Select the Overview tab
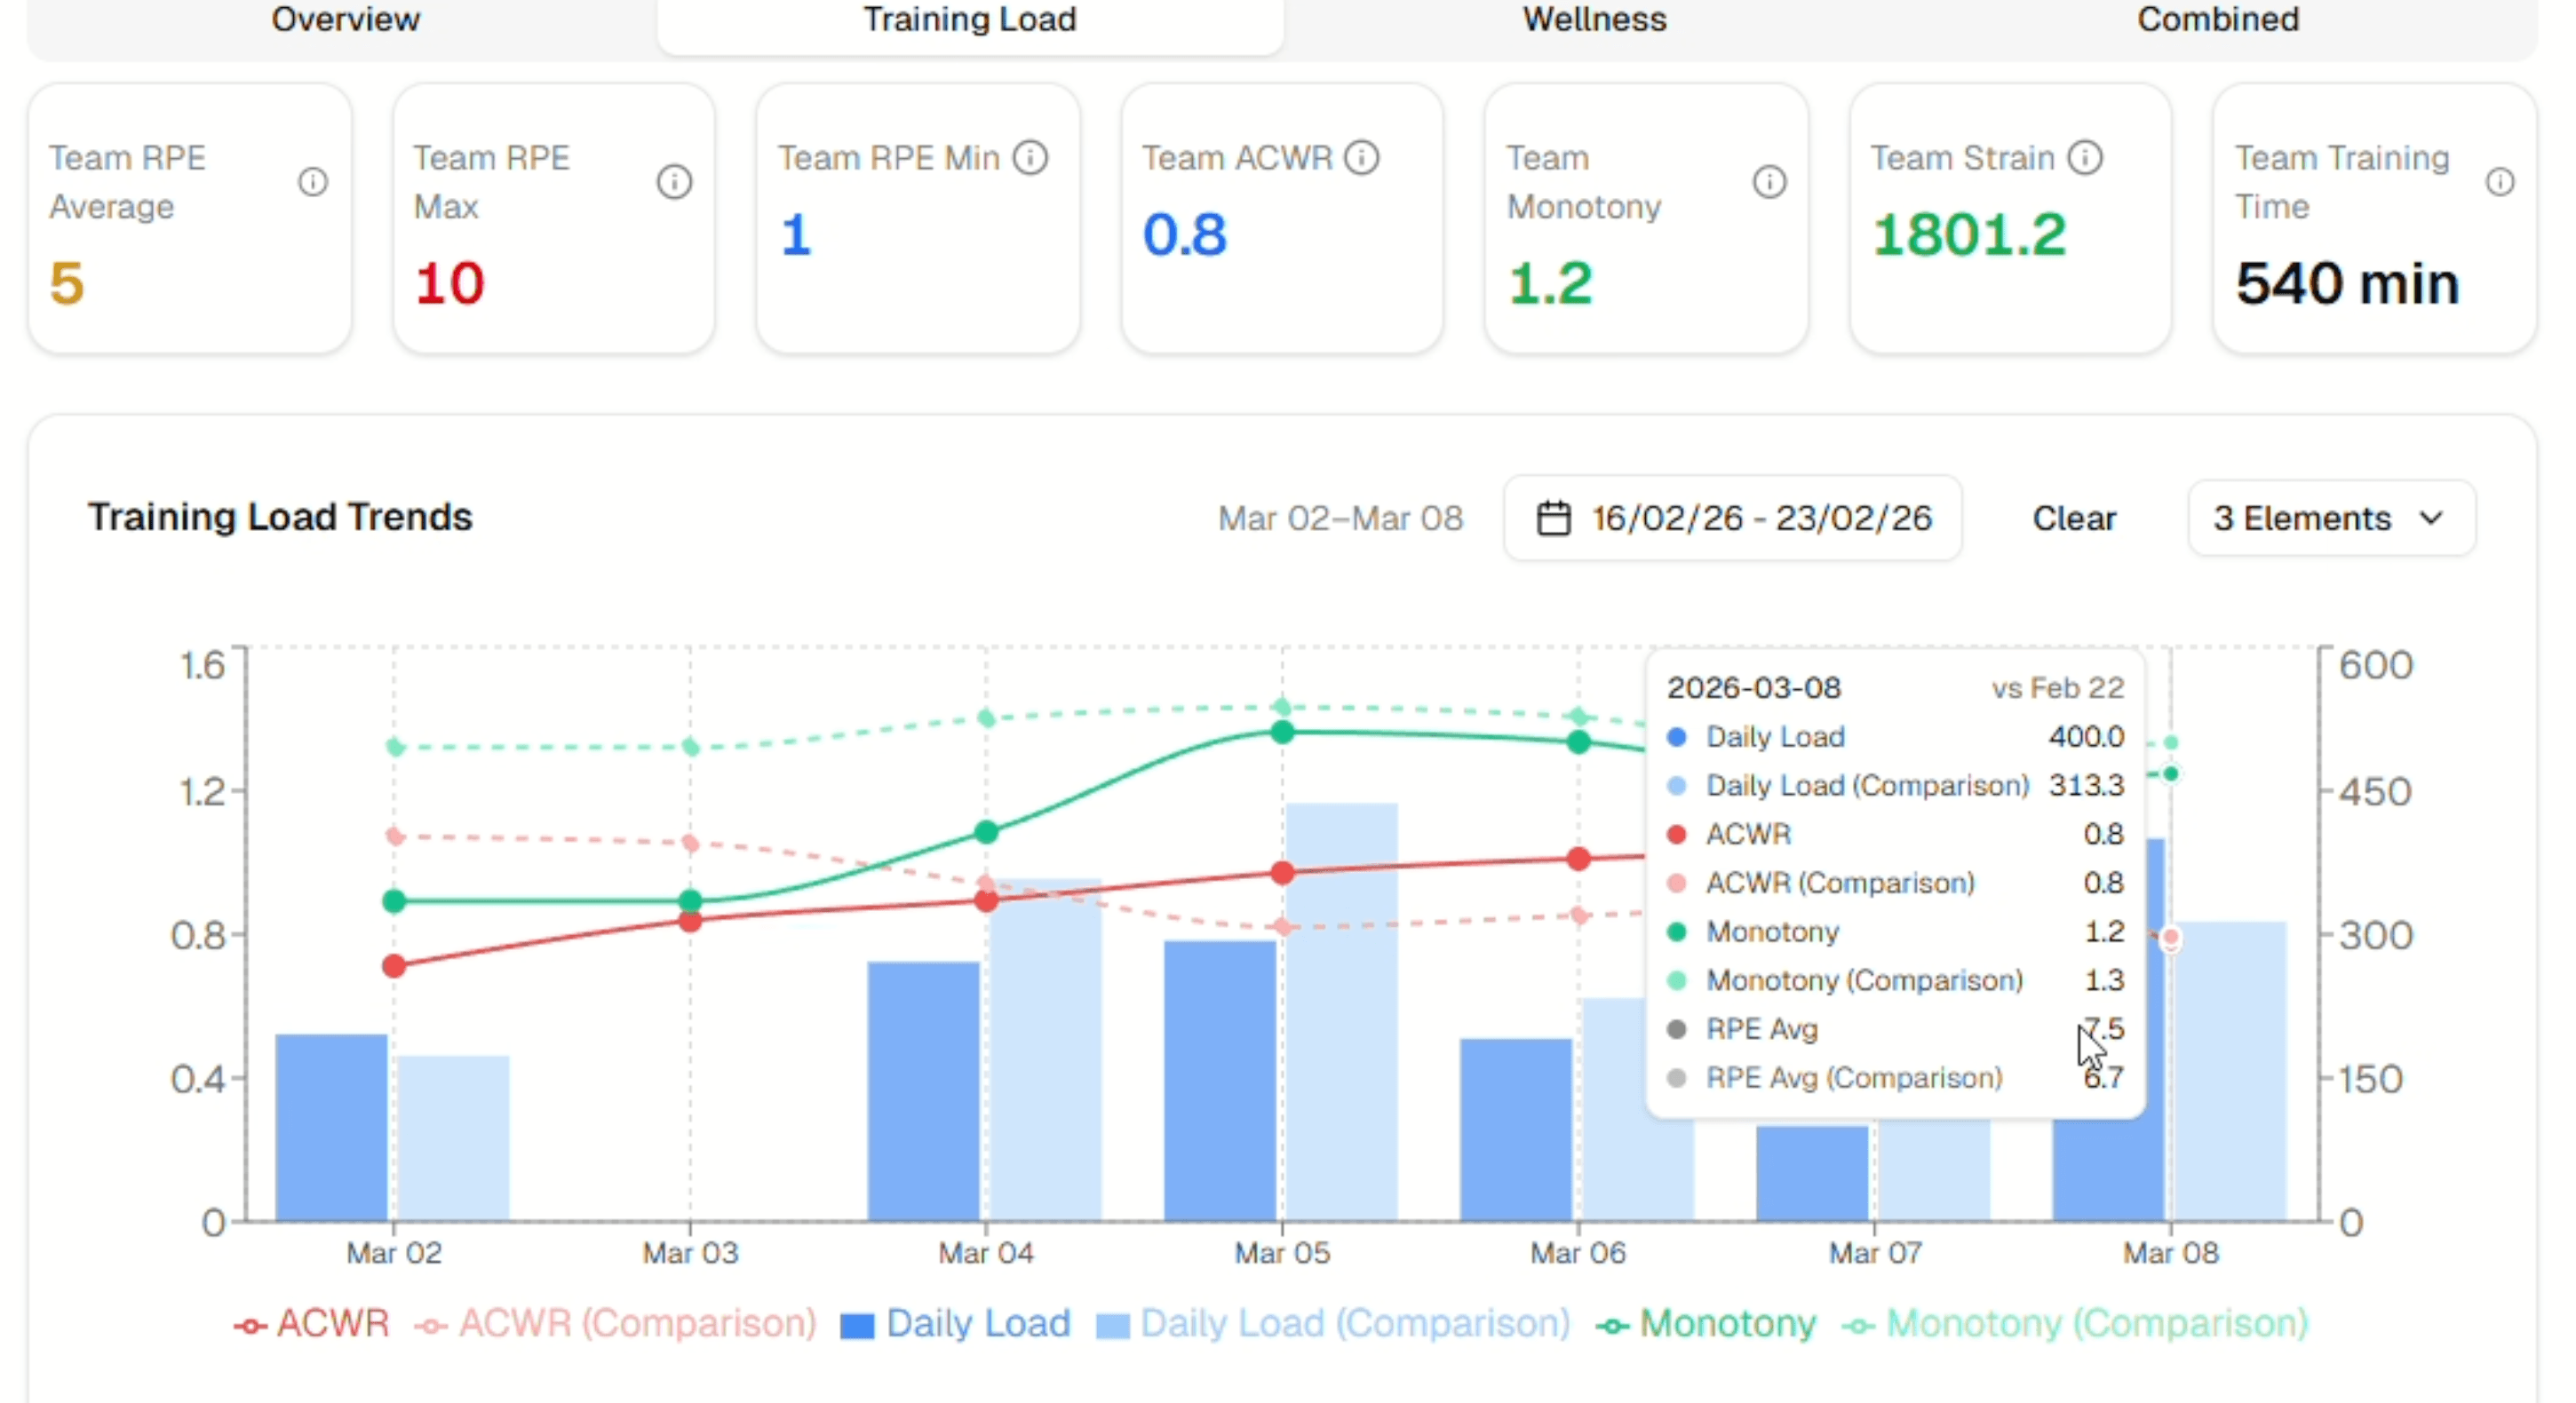 pos(346,20)
